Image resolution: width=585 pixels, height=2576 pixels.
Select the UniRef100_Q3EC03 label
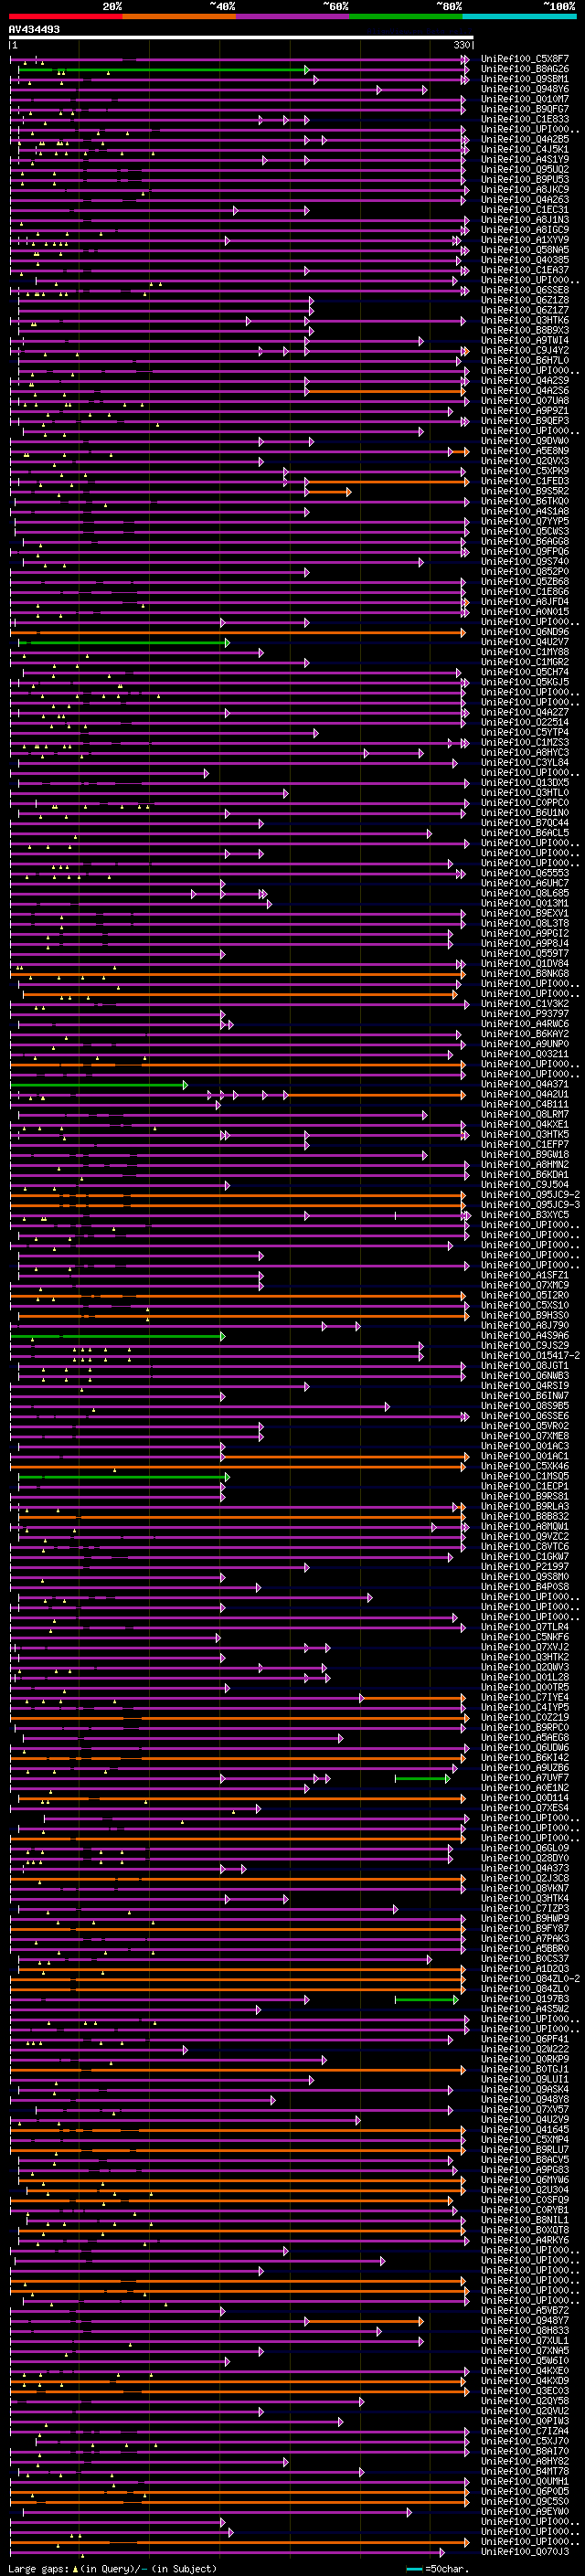pyautogui.click(x=525, y=2390)
